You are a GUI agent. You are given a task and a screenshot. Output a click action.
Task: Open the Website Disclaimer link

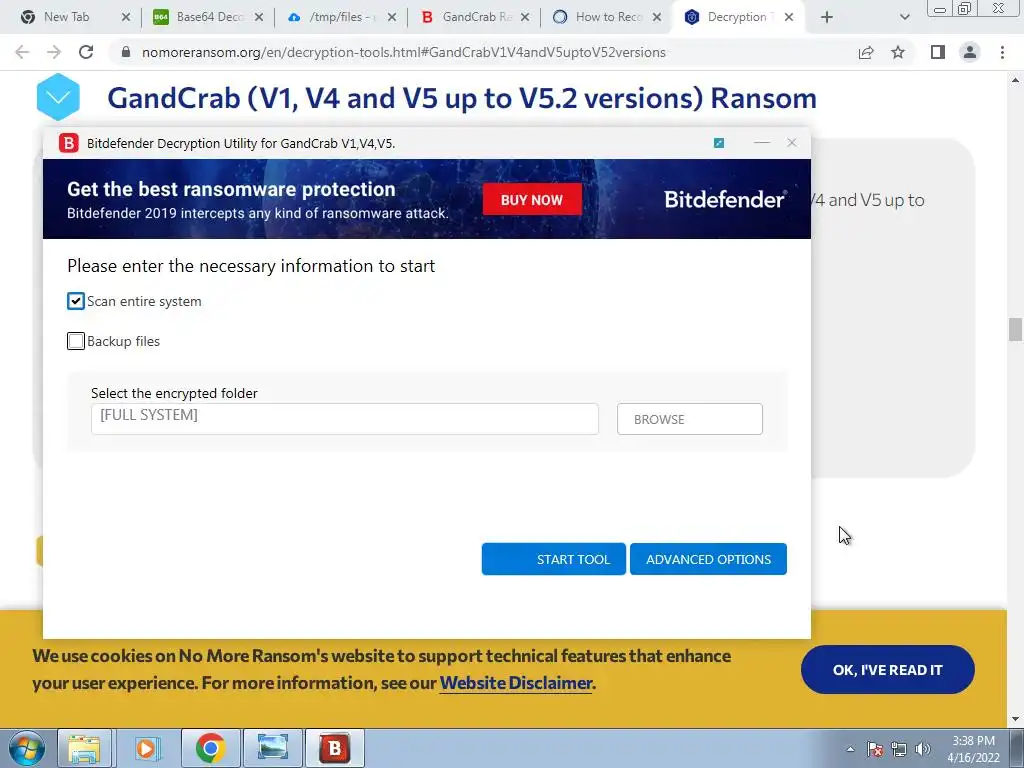[516, 683]
